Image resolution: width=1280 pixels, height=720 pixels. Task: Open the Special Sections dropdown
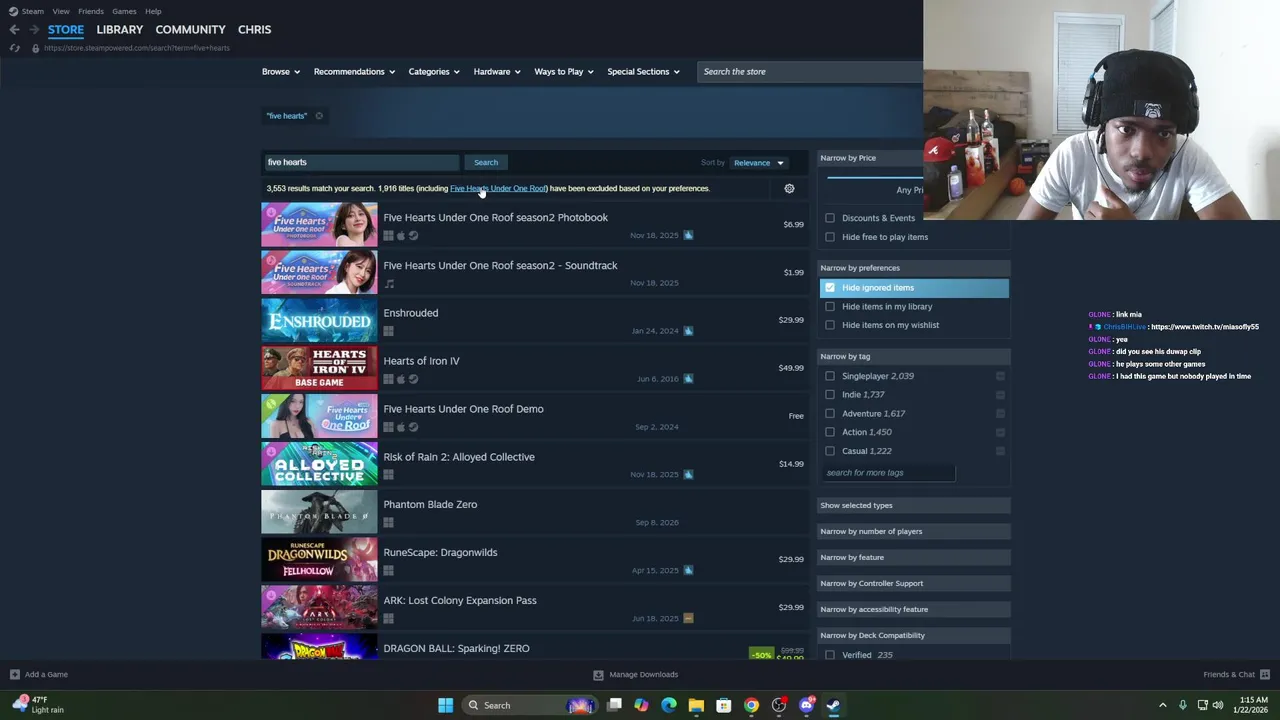coord(643,72)
